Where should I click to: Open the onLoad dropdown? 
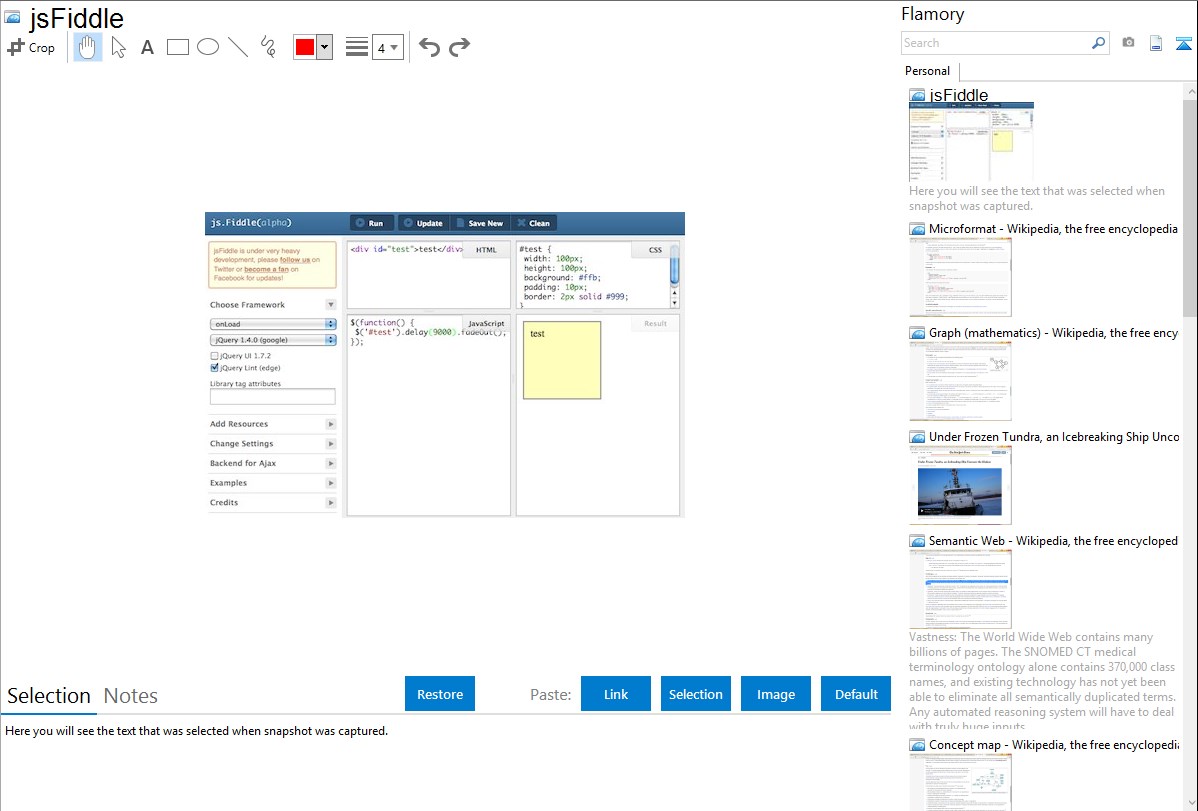coord(273,324)
